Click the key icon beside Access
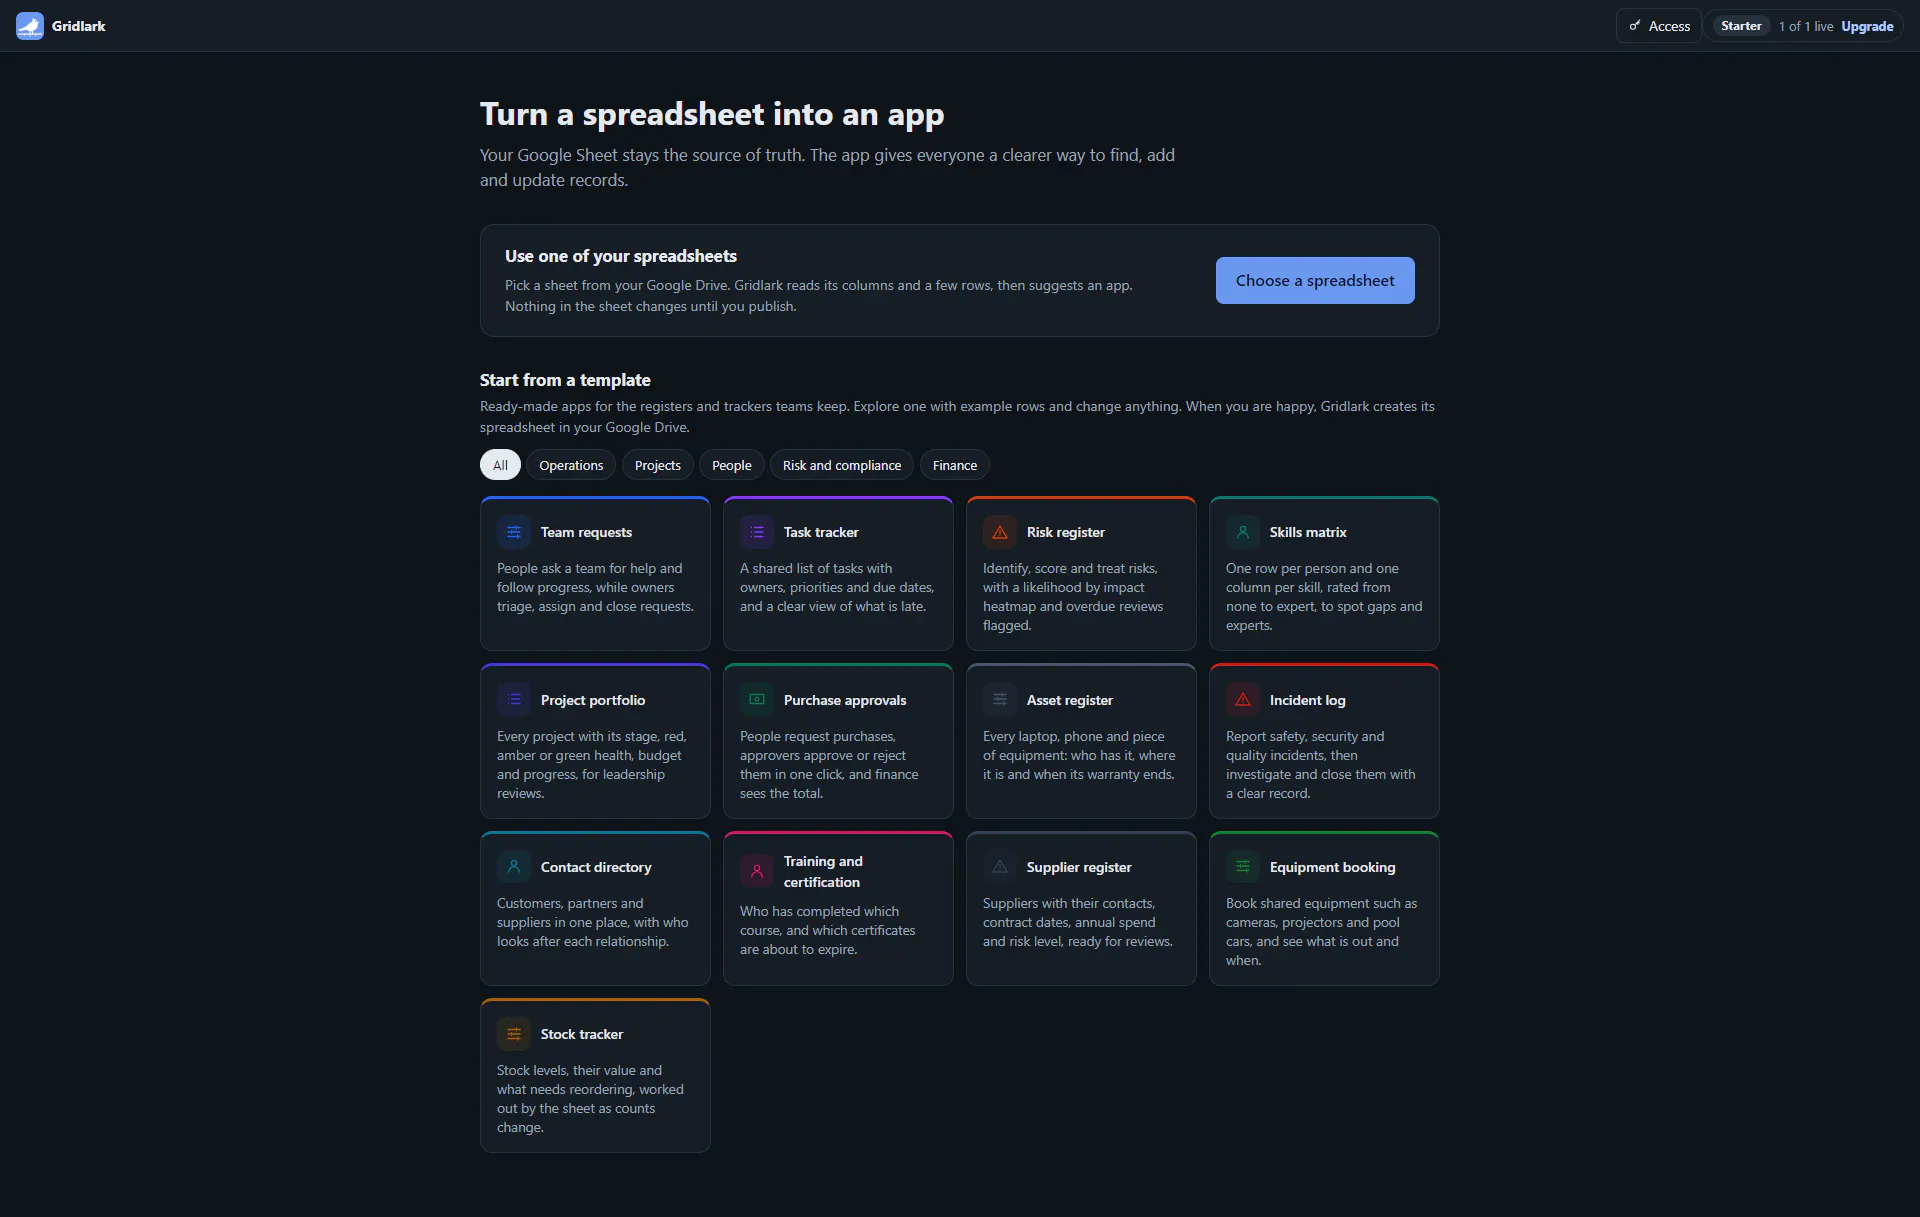Screen dimensions: 1920x1217 coord(1635,26)
